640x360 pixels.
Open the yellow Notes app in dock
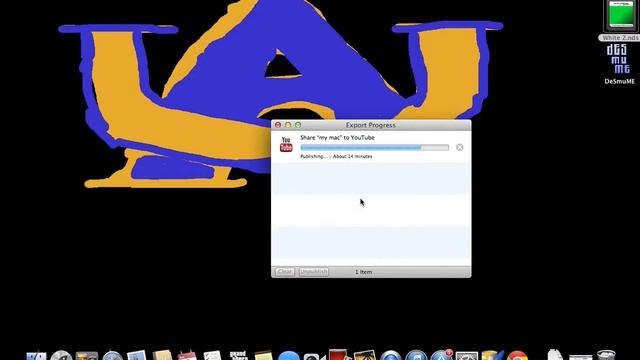pyautogui.click(x=263, y=355)
